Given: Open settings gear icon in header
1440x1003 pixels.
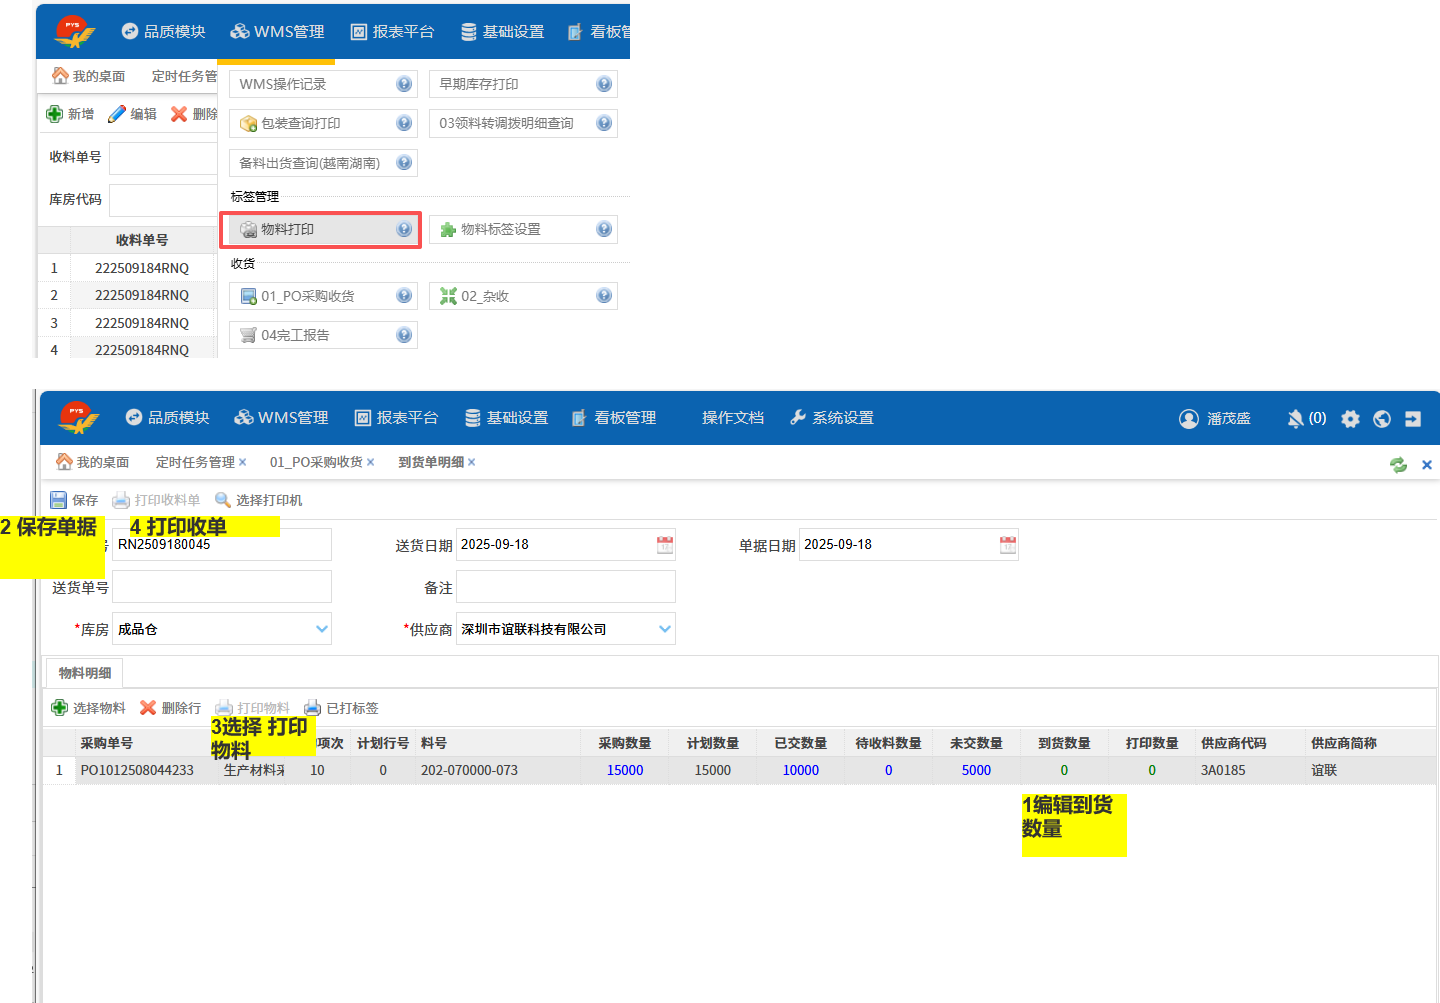Looking at the screenshot, I should pos(1350,419).
